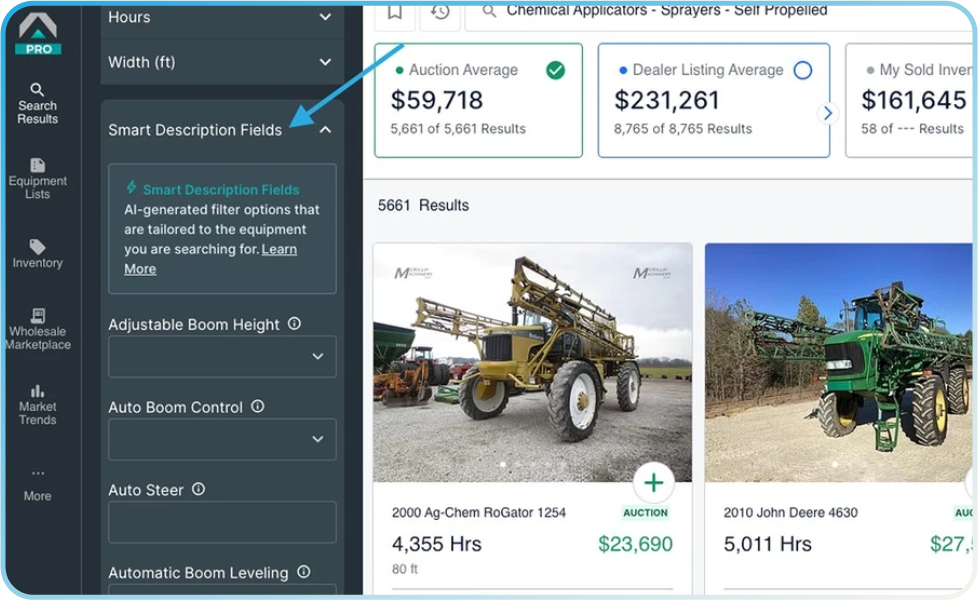978x600 pixels.
Task: Click the $231,261 dealer average value
Action: pyautogui.click(x=667, y=100)
